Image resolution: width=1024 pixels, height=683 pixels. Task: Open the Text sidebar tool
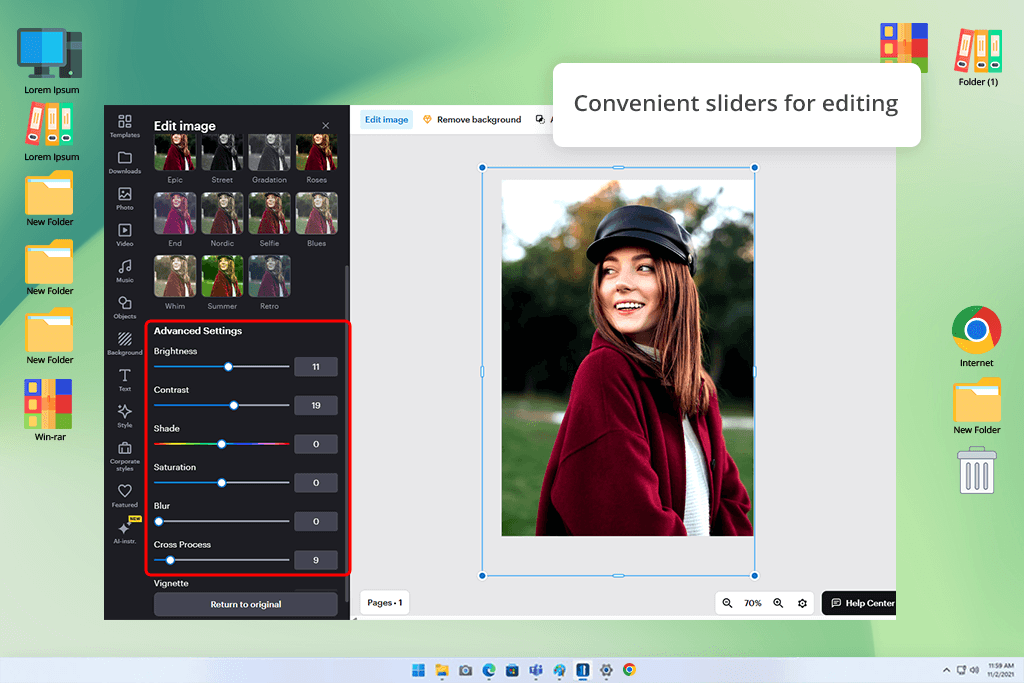click(125, 379)
